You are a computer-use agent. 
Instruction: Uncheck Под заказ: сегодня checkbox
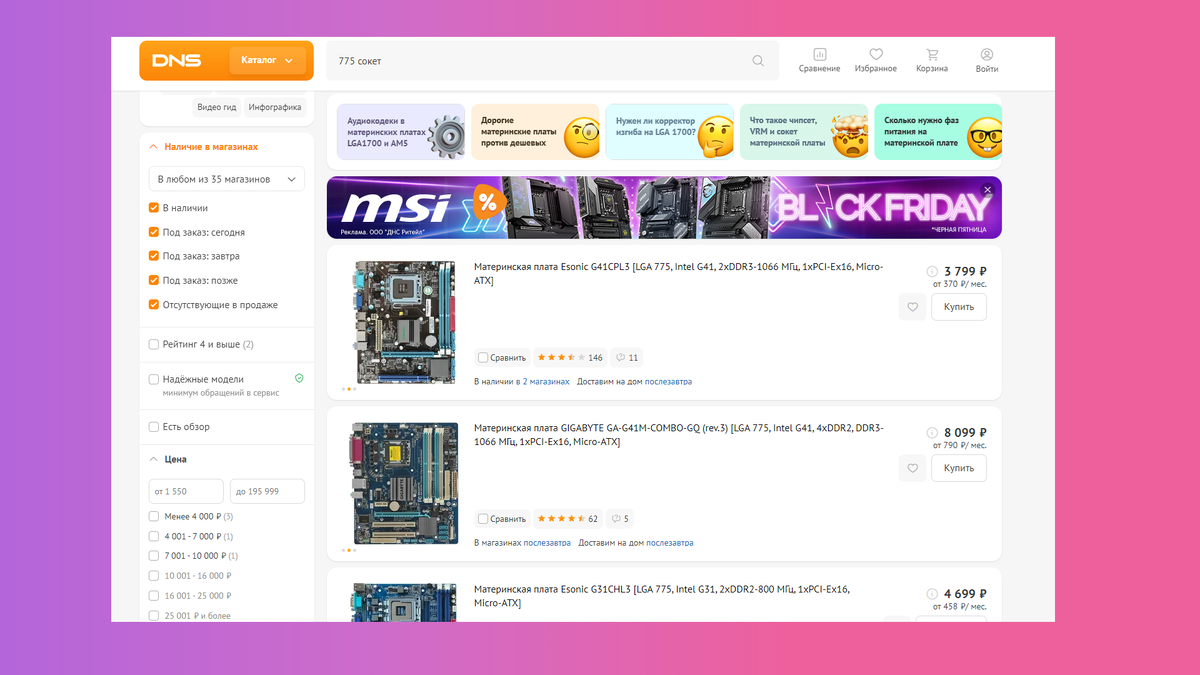click(x=154, y=232)
